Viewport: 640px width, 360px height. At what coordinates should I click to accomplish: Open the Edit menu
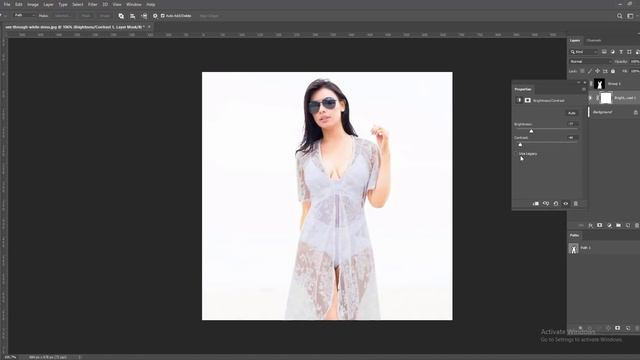pyautogui.click(x=19, y=4)
